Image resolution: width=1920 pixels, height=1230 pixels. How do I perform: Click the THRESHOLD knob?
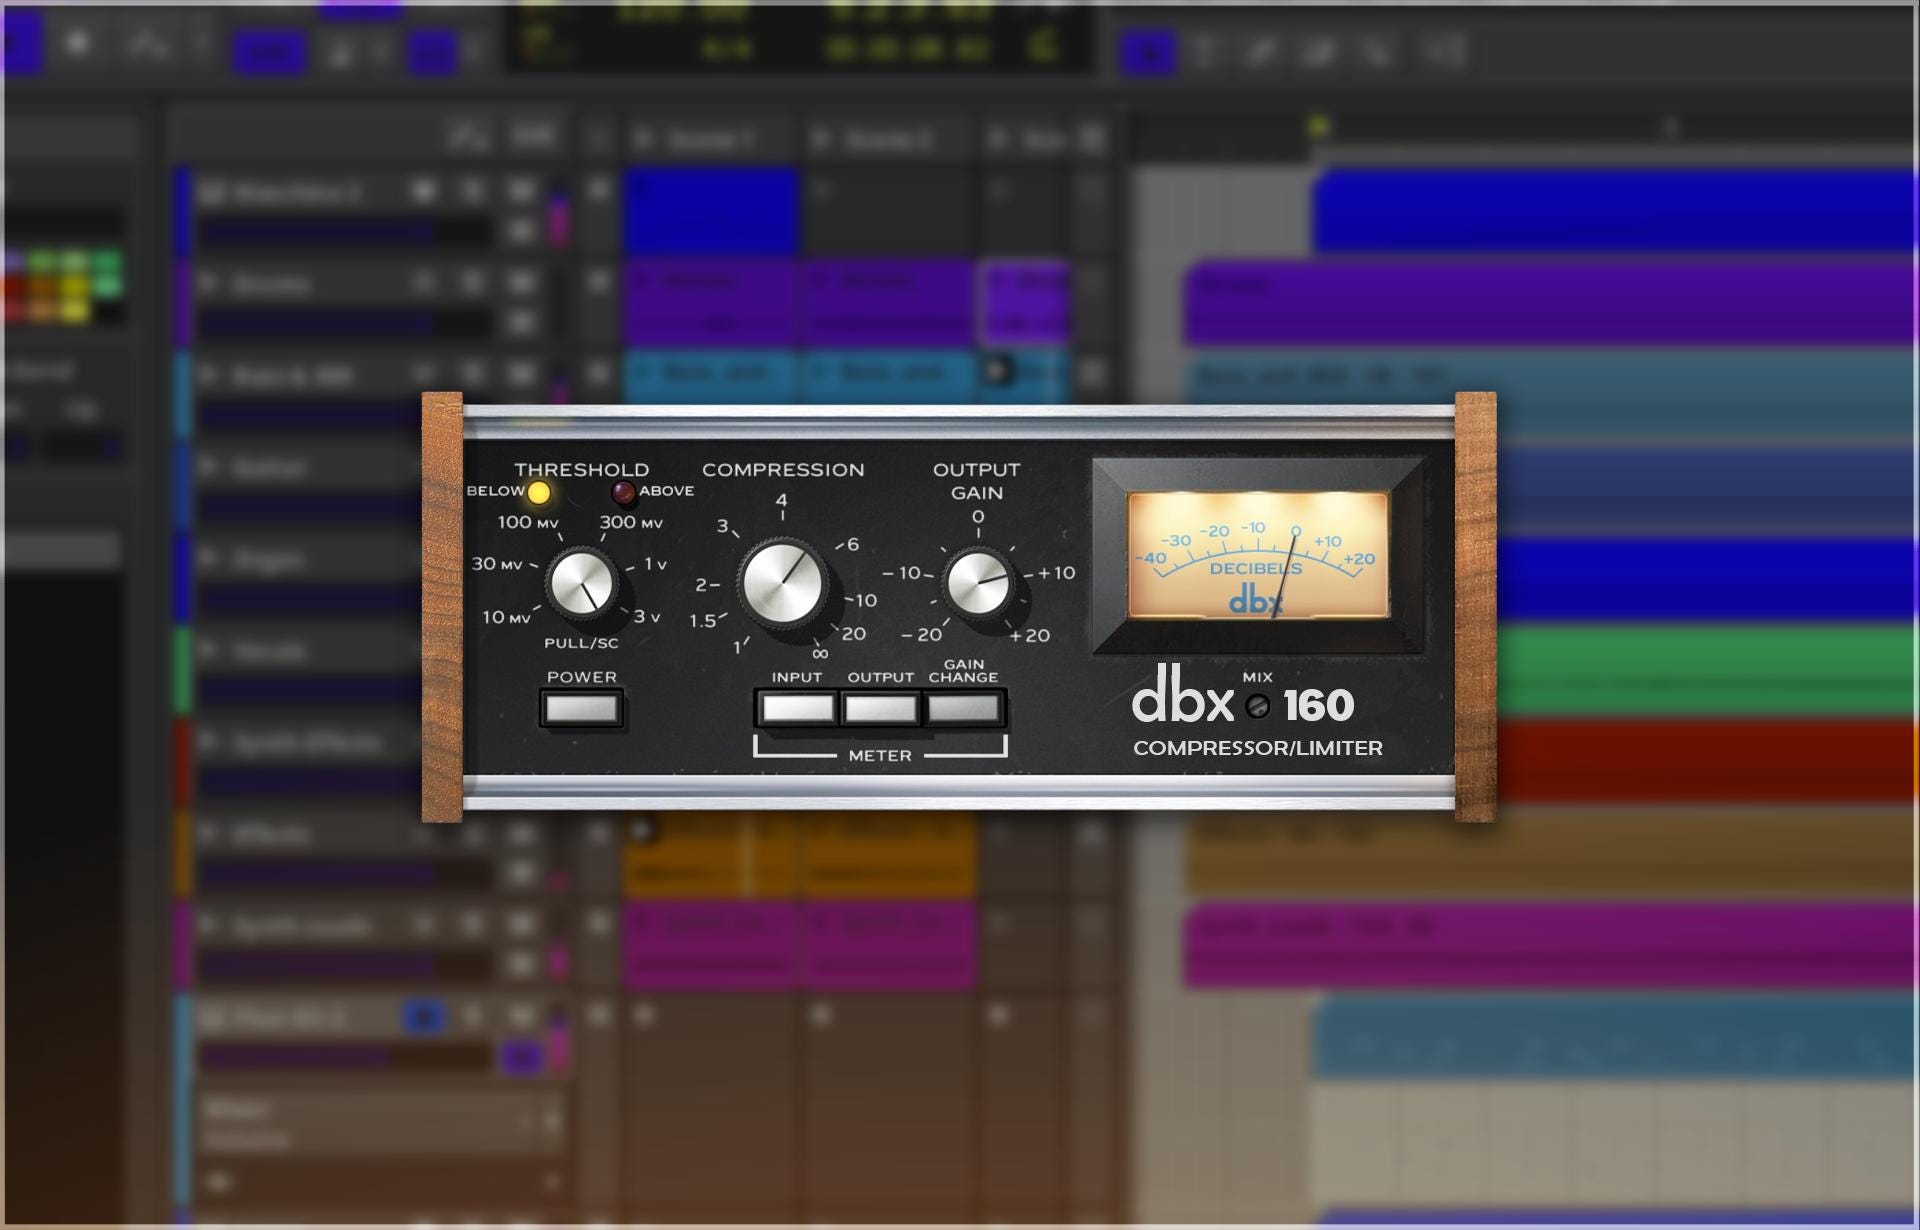coord(581,583)
